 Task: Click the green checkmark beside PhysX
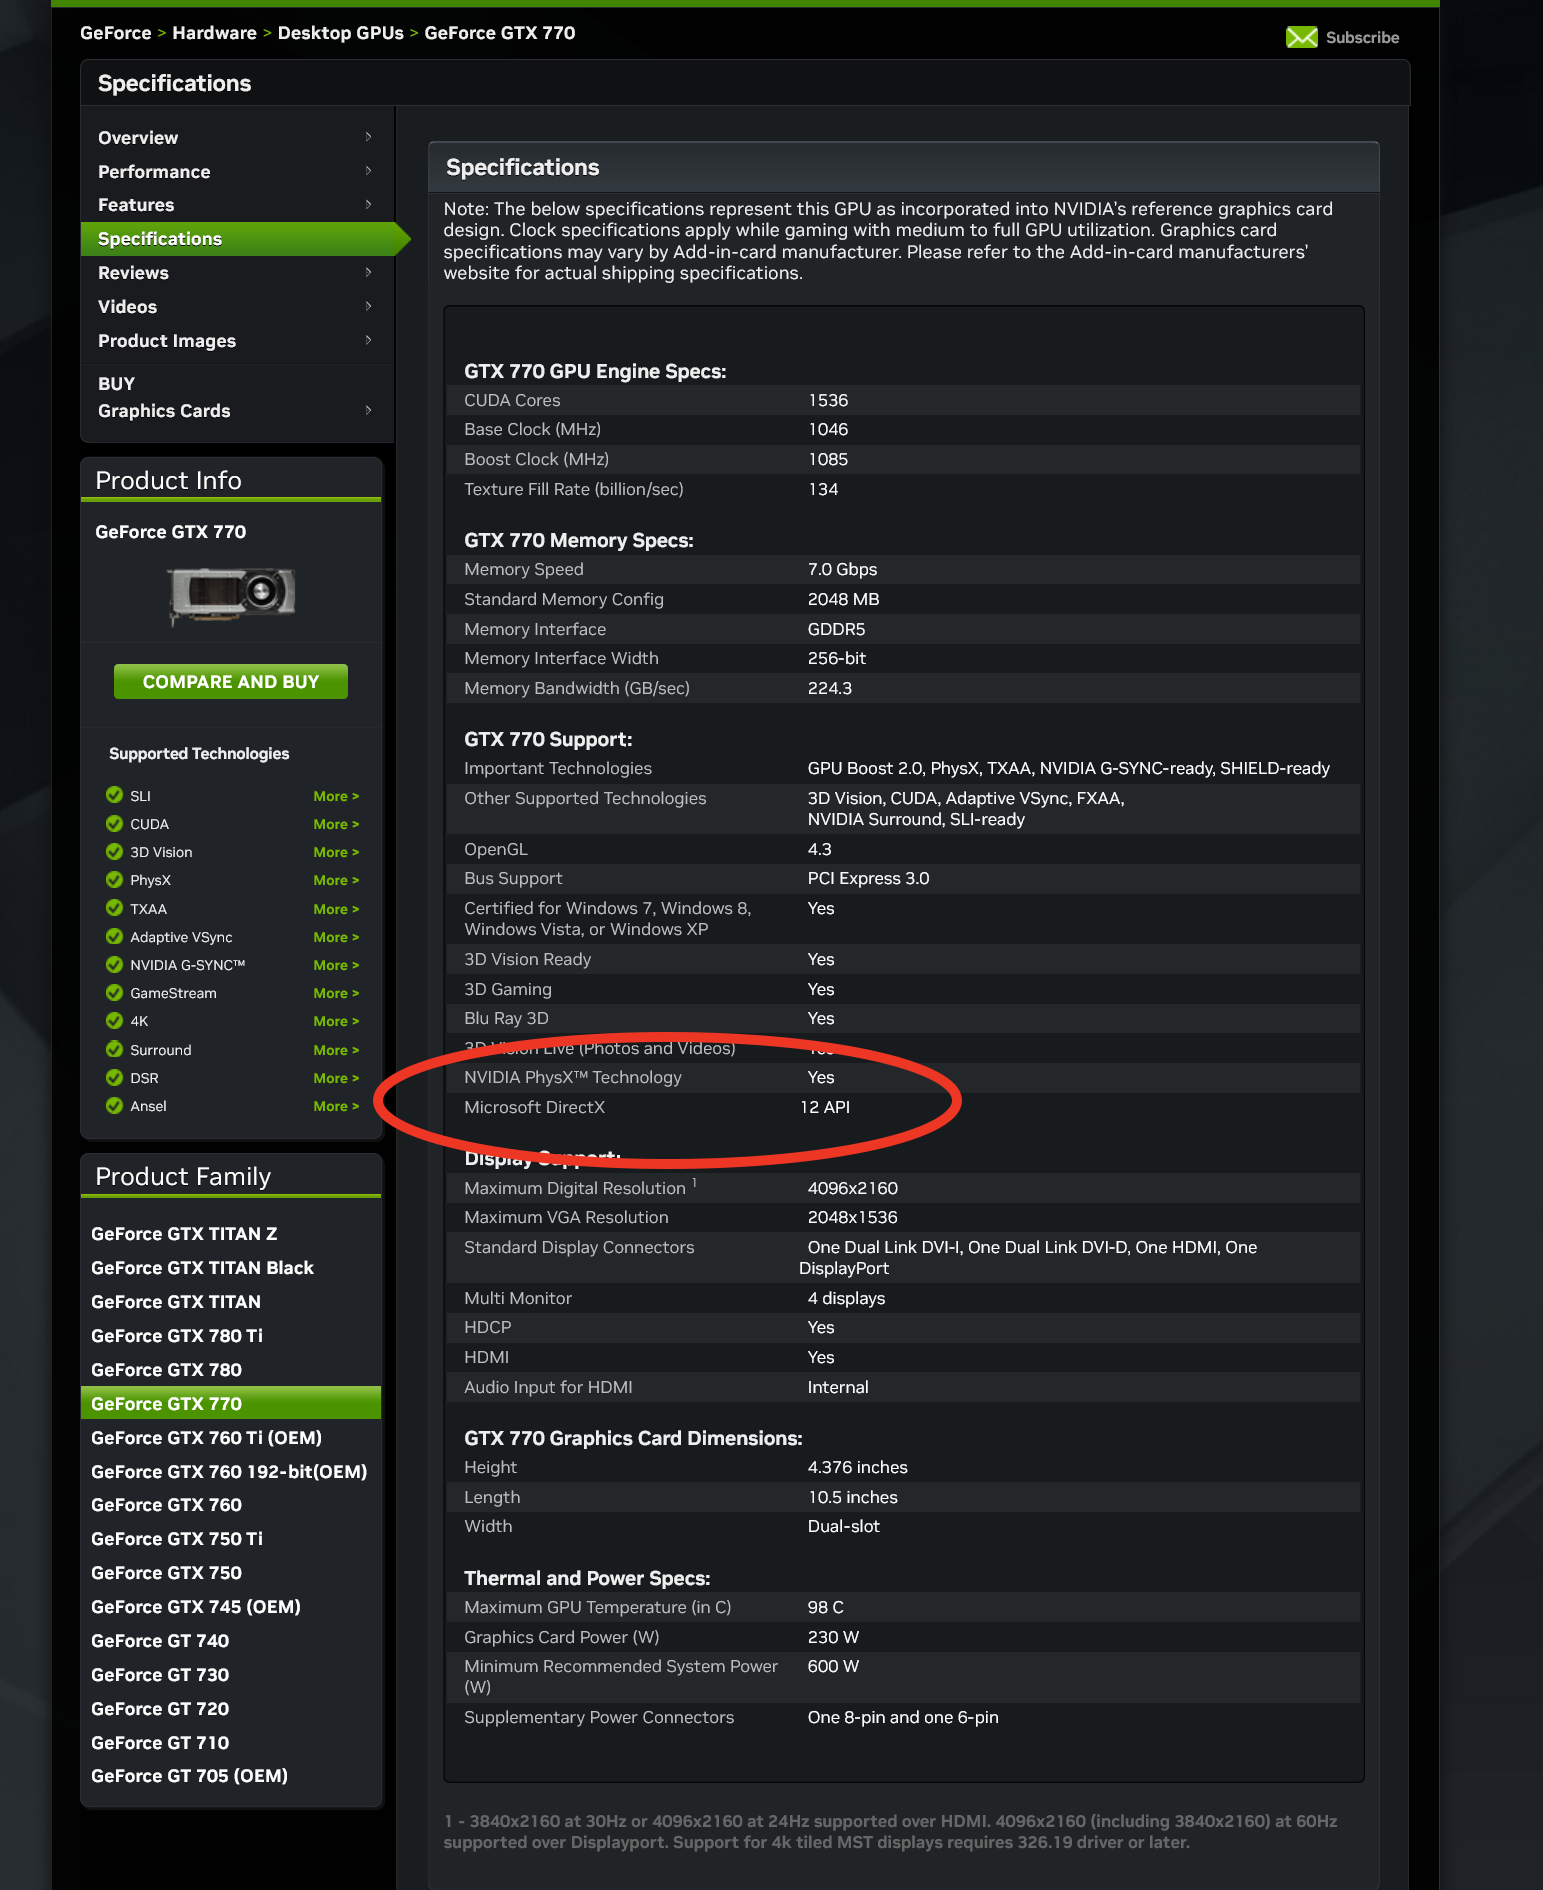pos(114,880)
